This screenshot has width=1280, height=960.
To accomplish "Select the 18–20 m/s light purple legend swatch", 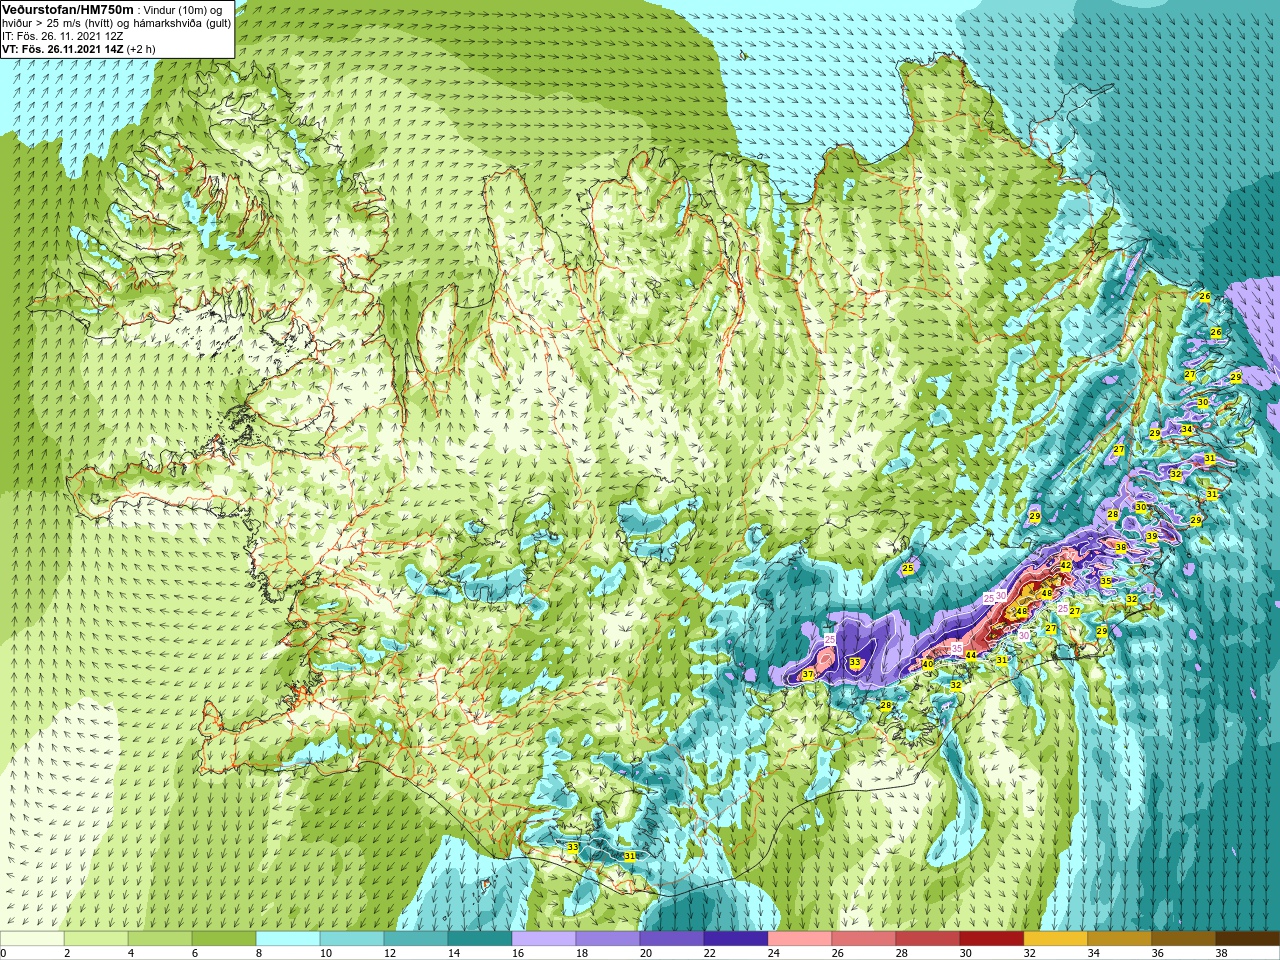I will [x=608, y=939].
